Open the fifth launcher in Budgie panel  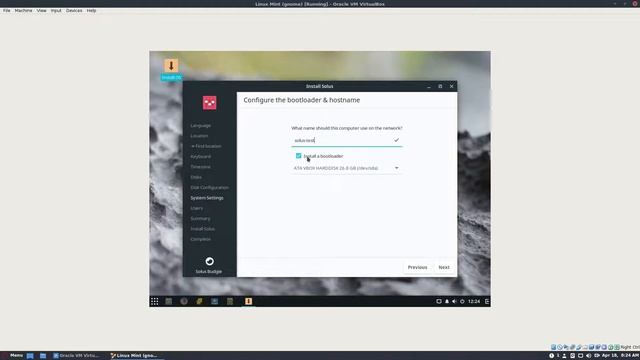click(x=230, y=301)
